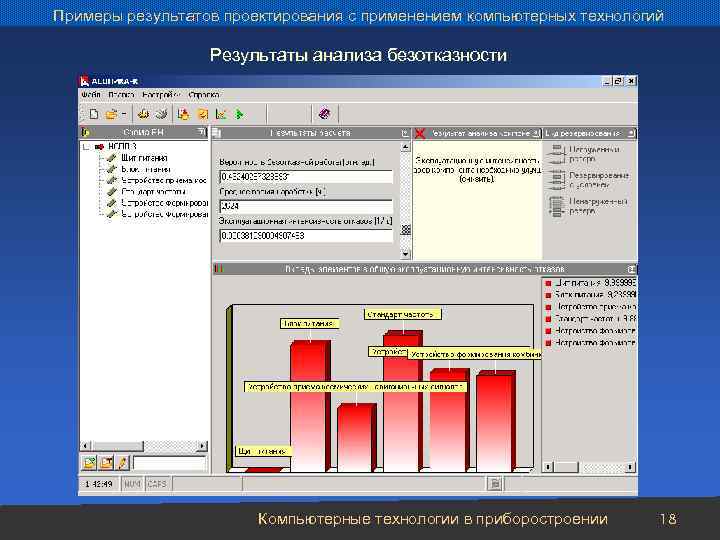720x540 pixels.
Task: Click pin button on analysis result header
Action: click(536, 134)
